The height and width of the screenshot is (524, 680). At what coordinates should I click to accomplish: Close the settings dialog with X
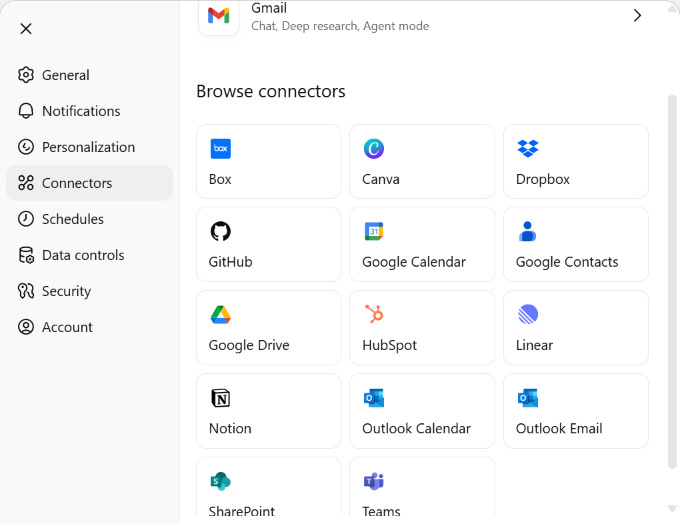26,29
